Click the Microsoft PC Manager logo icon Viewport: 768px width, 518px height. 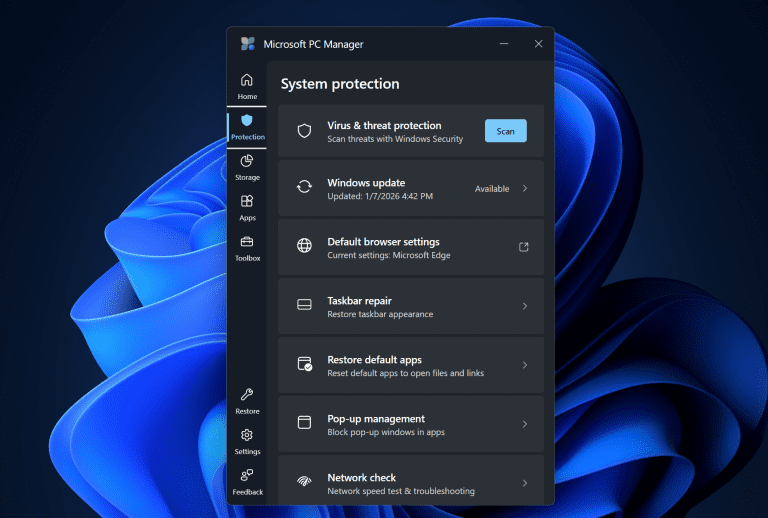(248, 44)
